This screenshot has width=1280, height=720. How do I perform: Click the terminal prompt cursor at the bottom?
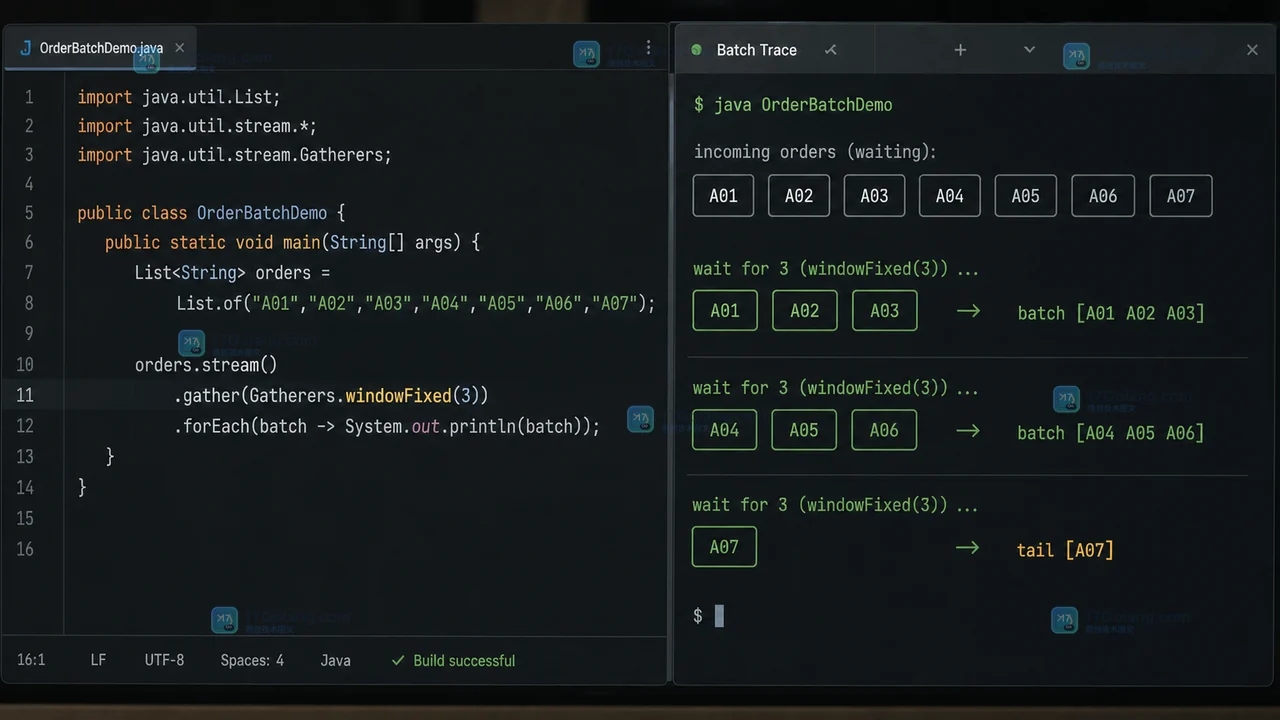coord(719,616)
